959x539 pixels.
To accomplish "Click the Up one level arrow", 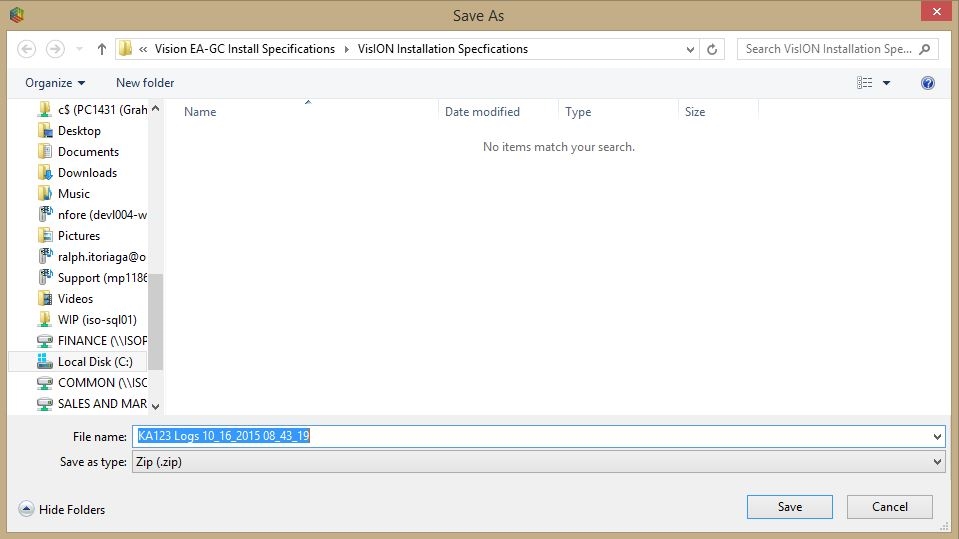I will coord(102,49).
